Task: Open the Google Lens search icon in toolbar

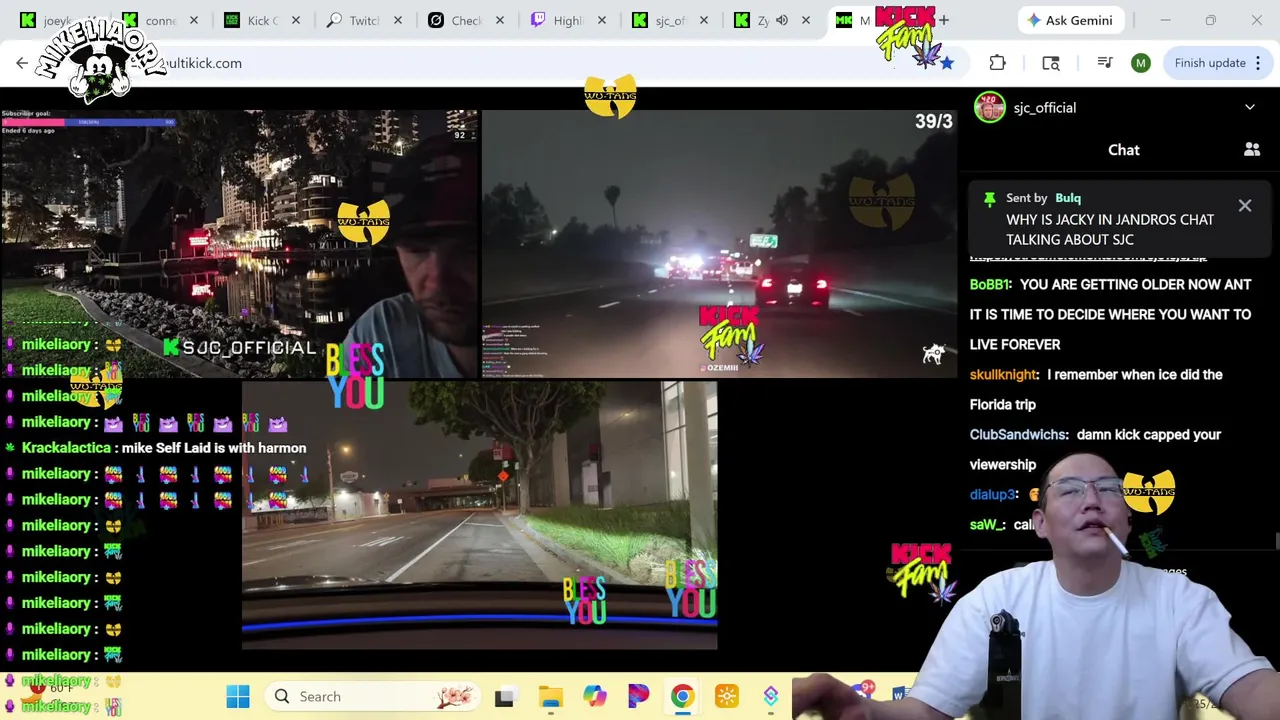Action: pos(1051,63)
